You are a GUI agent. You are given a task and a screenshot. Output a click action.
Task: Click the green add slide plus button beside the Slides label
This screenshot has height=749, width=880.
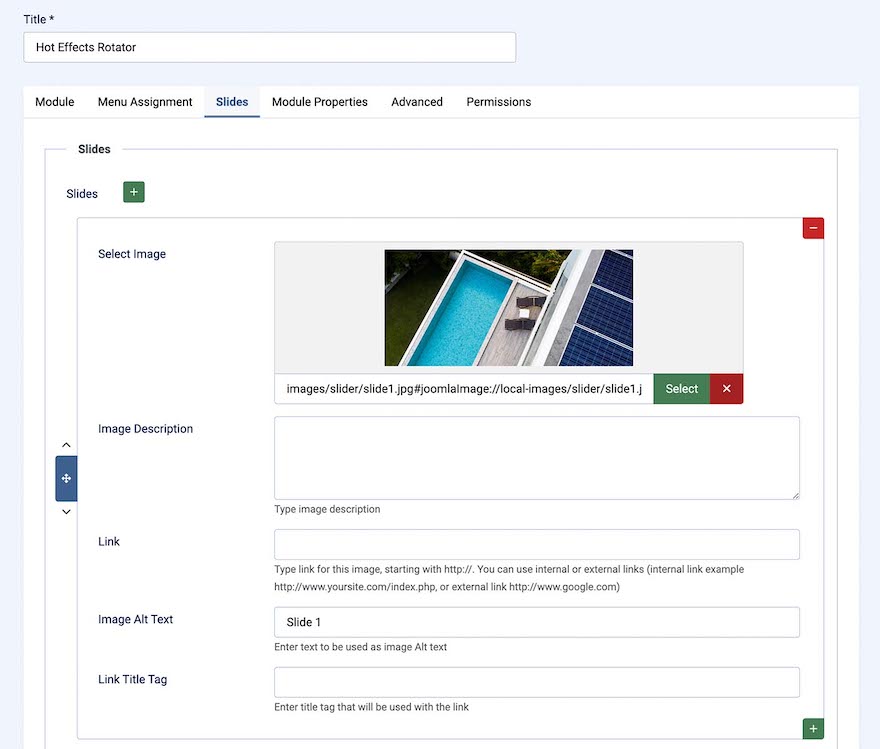pyautogui.click(x=134, y=192)
